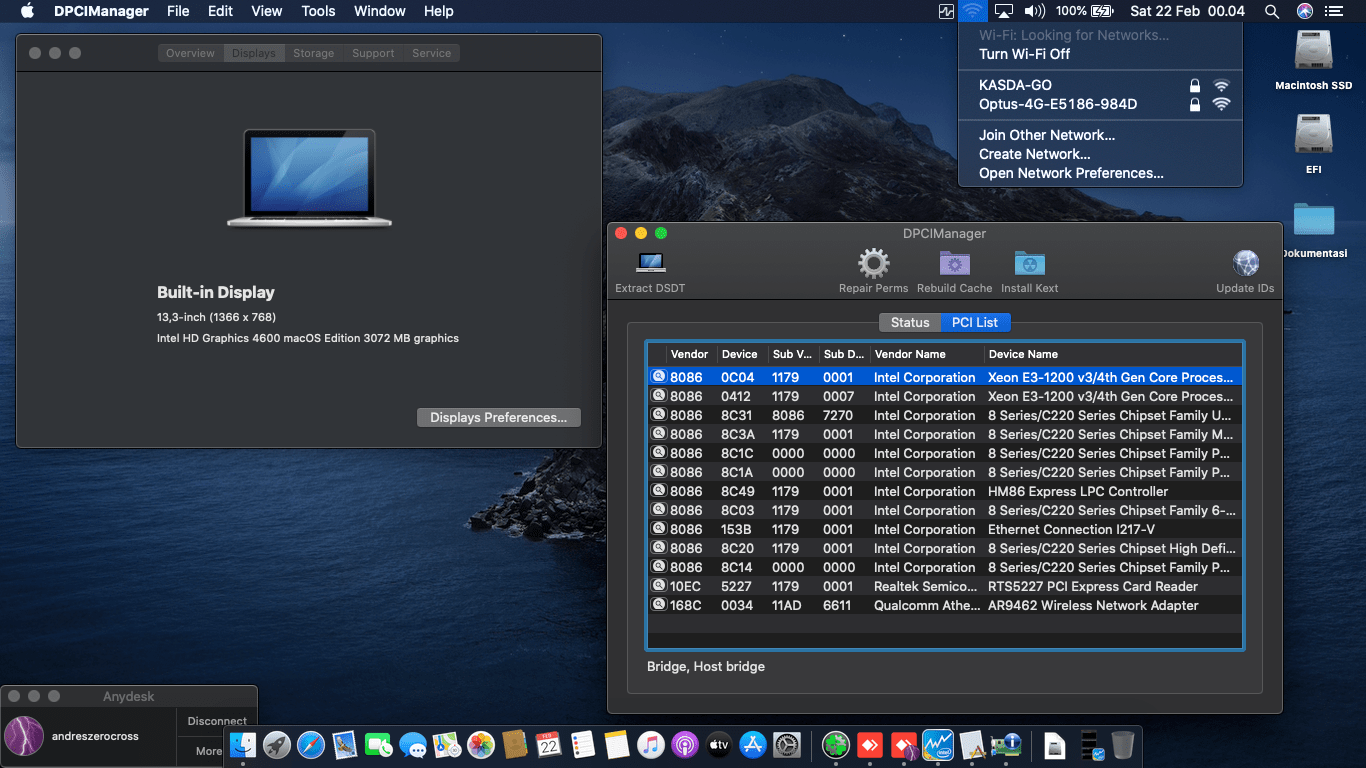1366x768 pixels.
Task: Select the PCI List tab
Action: (976, 322)
